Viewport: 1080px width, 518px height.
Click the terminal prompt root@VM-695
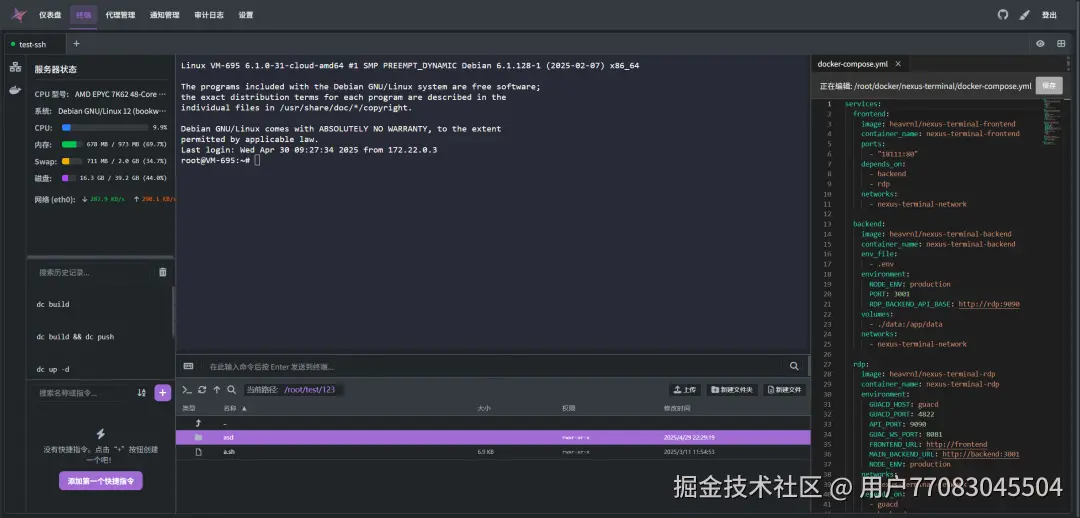click(215, 160)
